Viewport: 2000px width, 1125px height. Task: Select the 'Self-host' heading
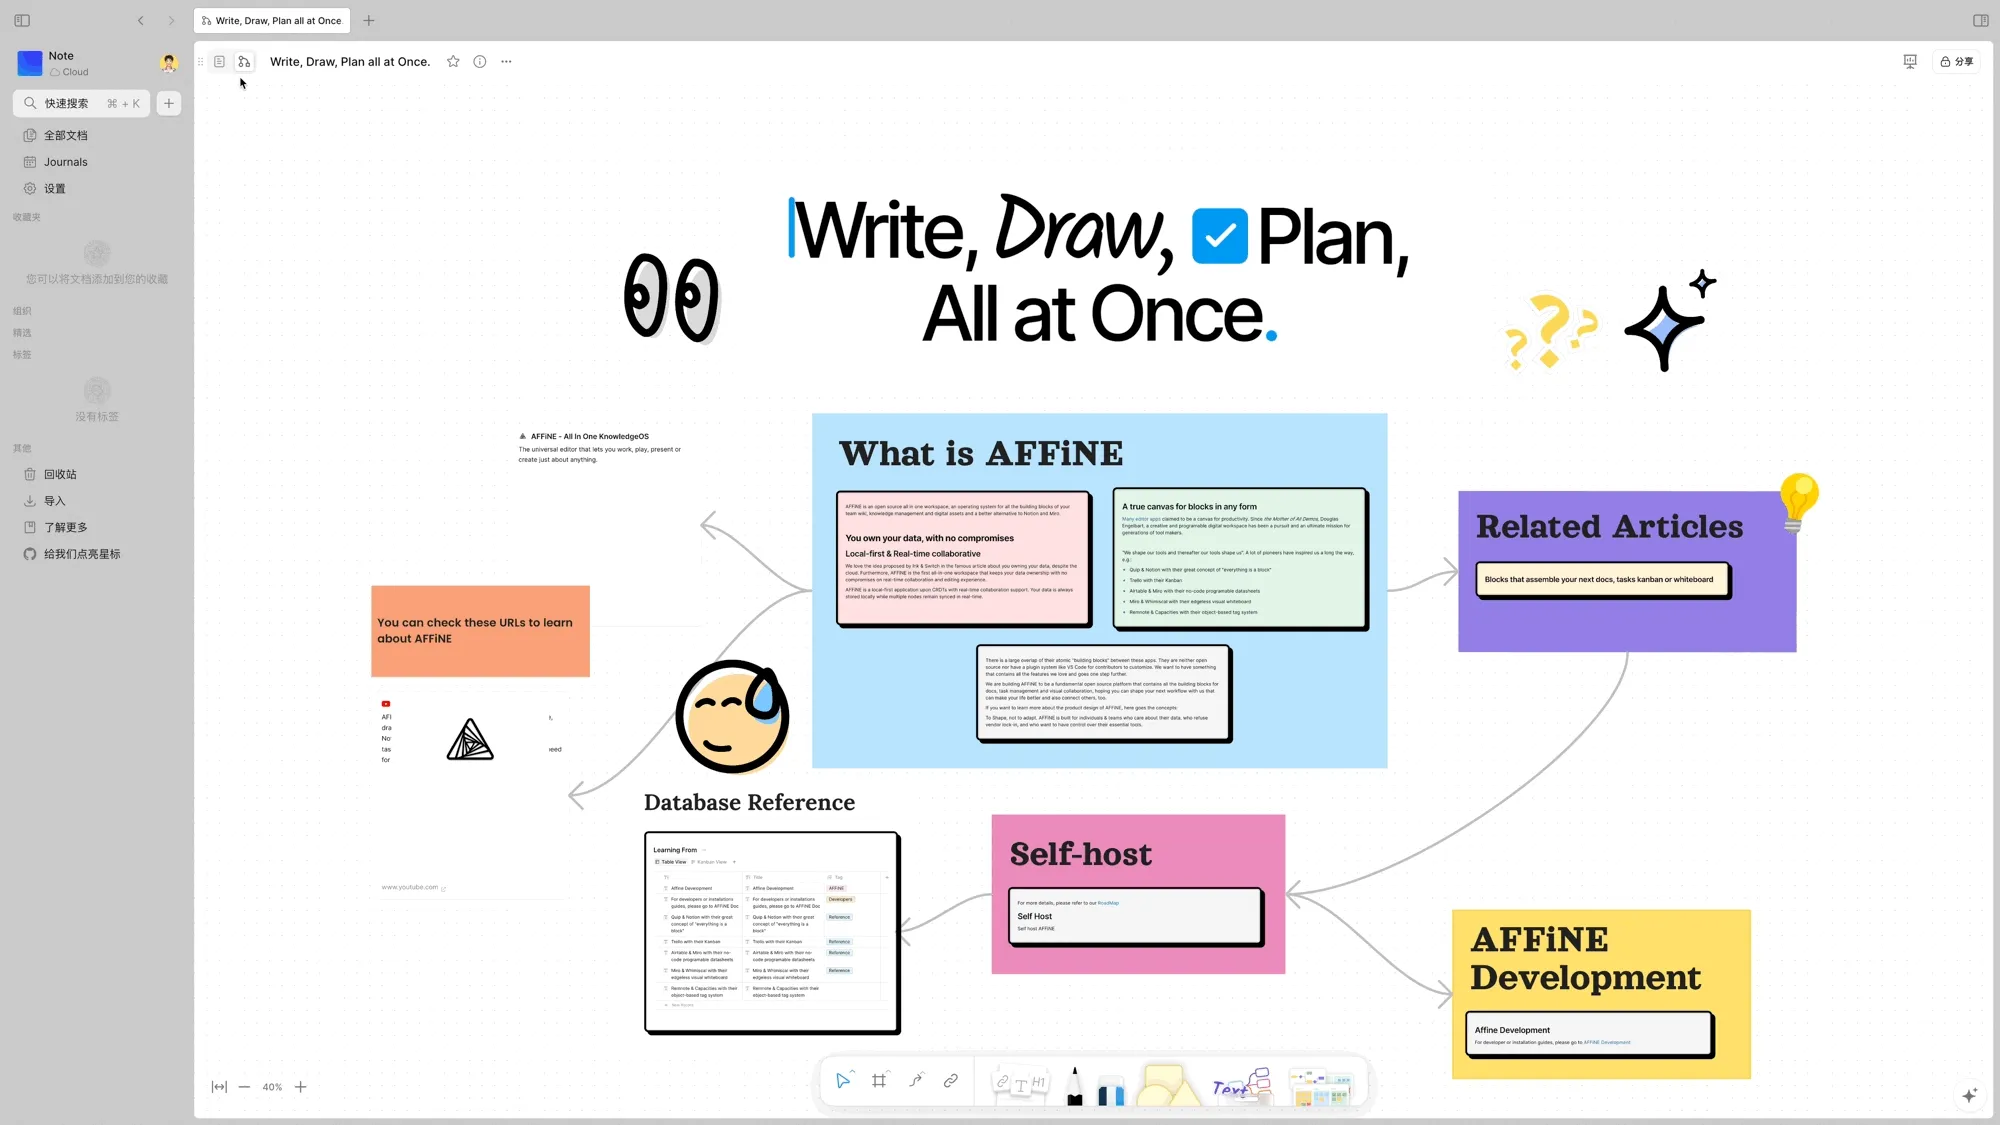(x=1080, y=855)
